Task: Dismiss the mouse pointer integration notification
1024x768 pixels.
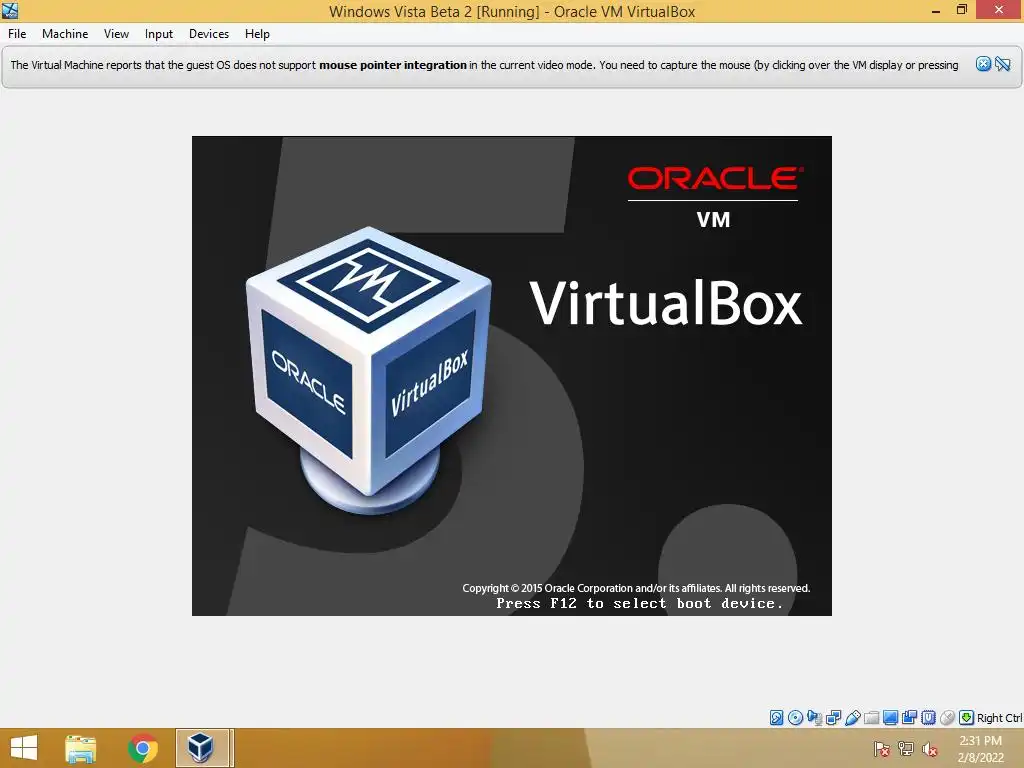Action: [x=983, y=64]
